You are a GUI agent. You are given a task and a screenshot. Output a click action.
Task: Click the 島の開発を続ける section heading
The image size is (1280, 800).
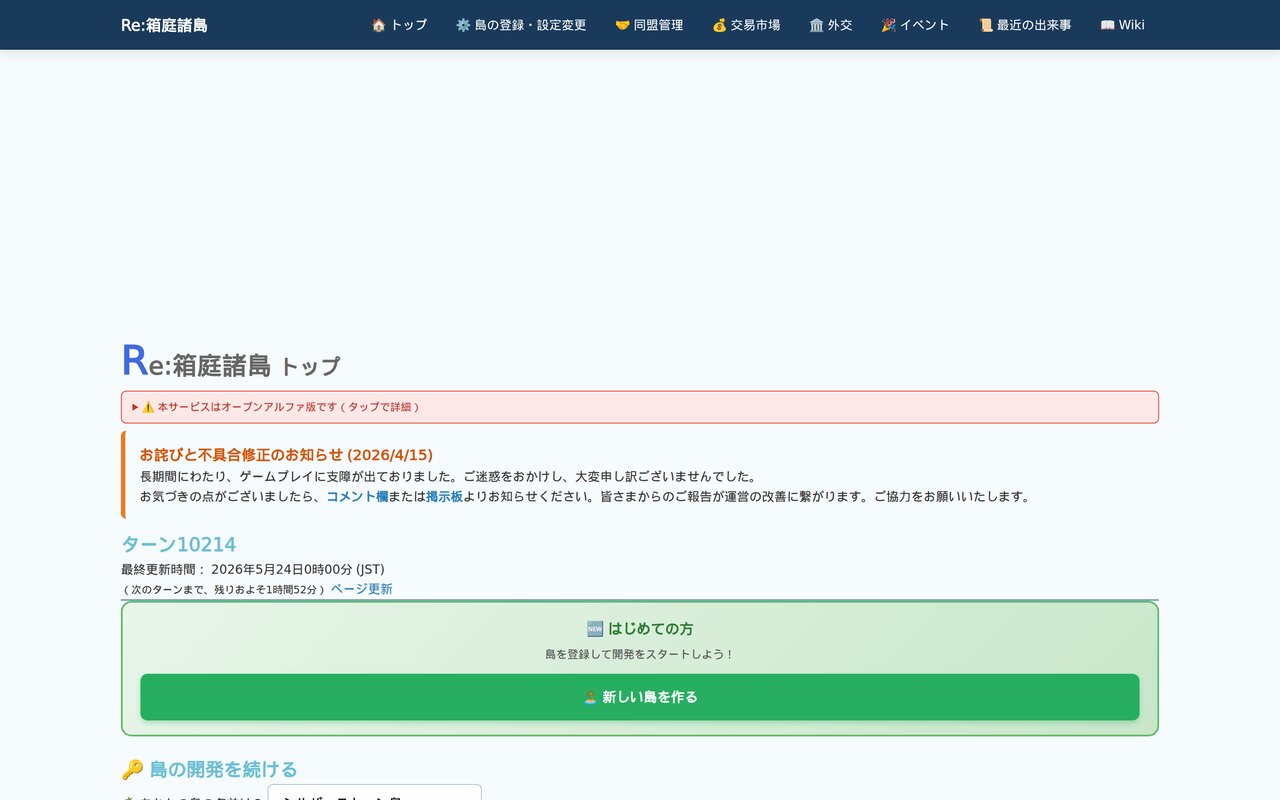(210, 769)
